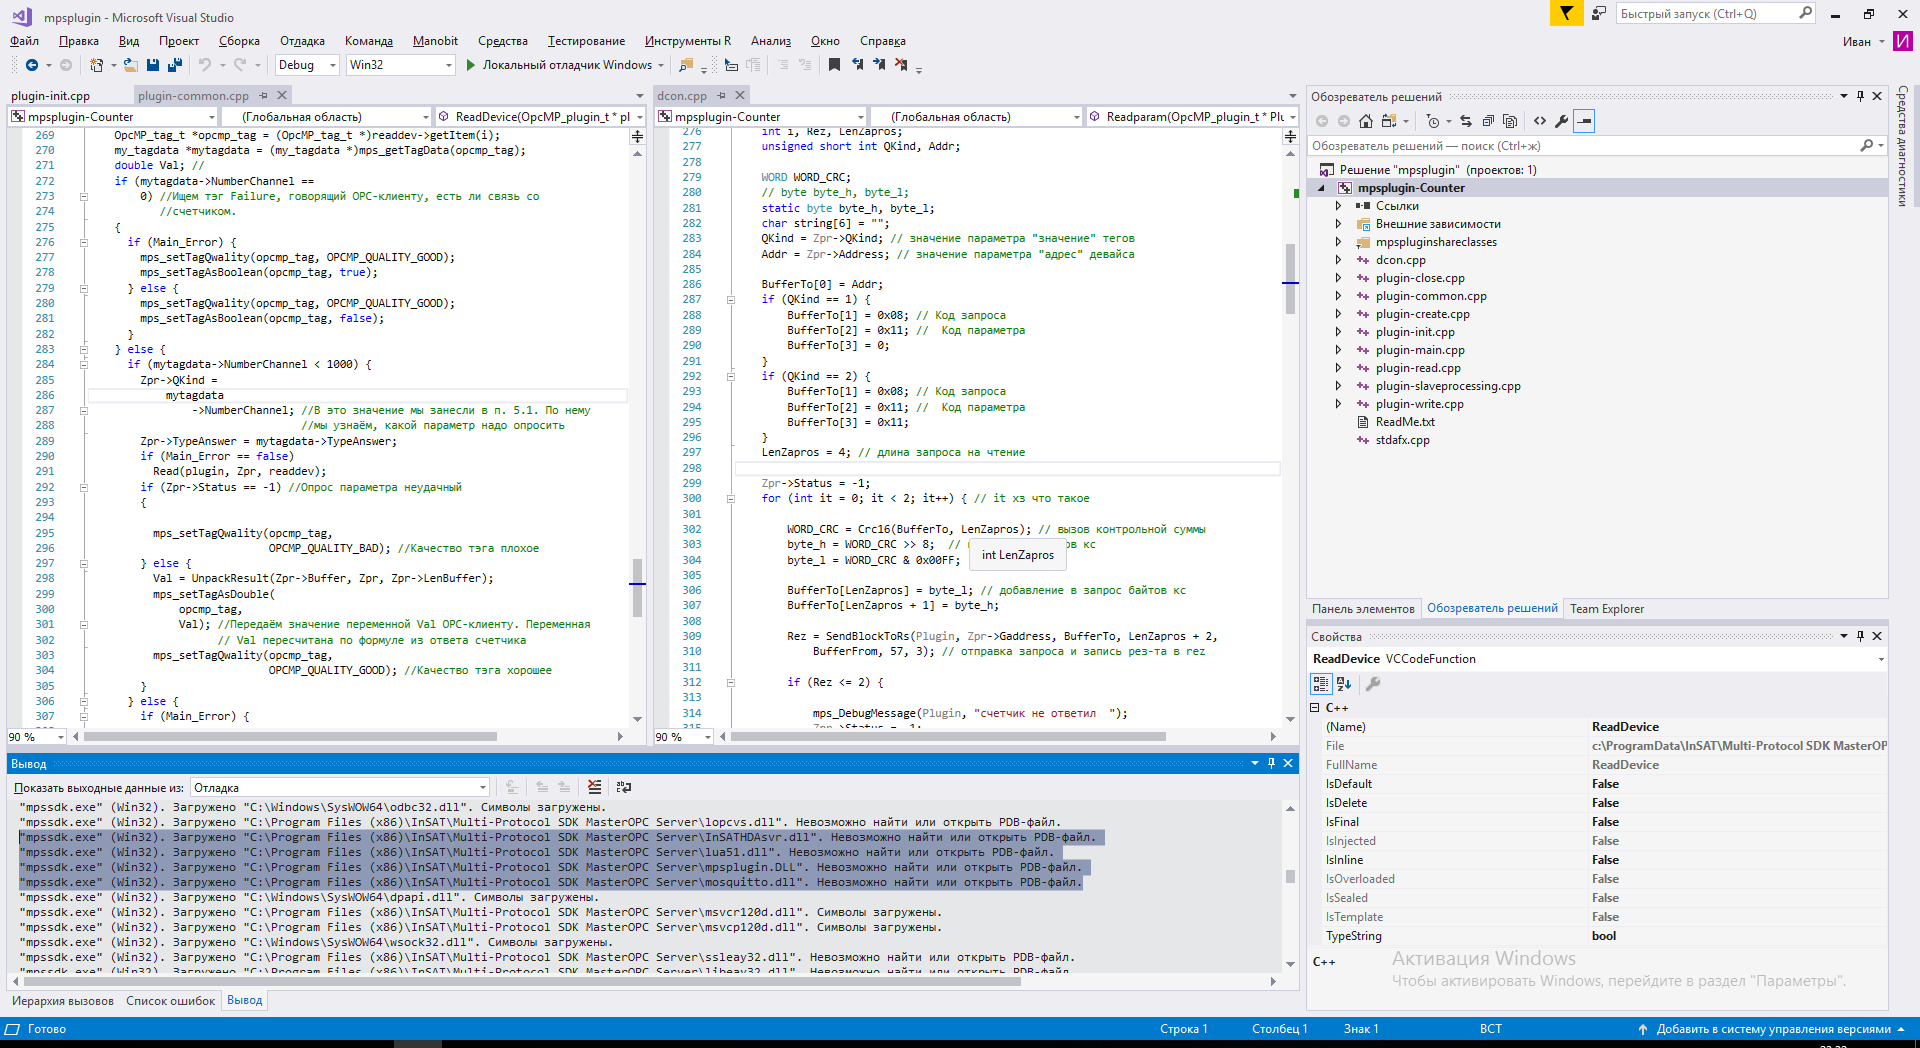The width and height of the screenshot is (1920, 1048).
Task: Switch Properties to alphabetical sort
Action: point(1344,684)
